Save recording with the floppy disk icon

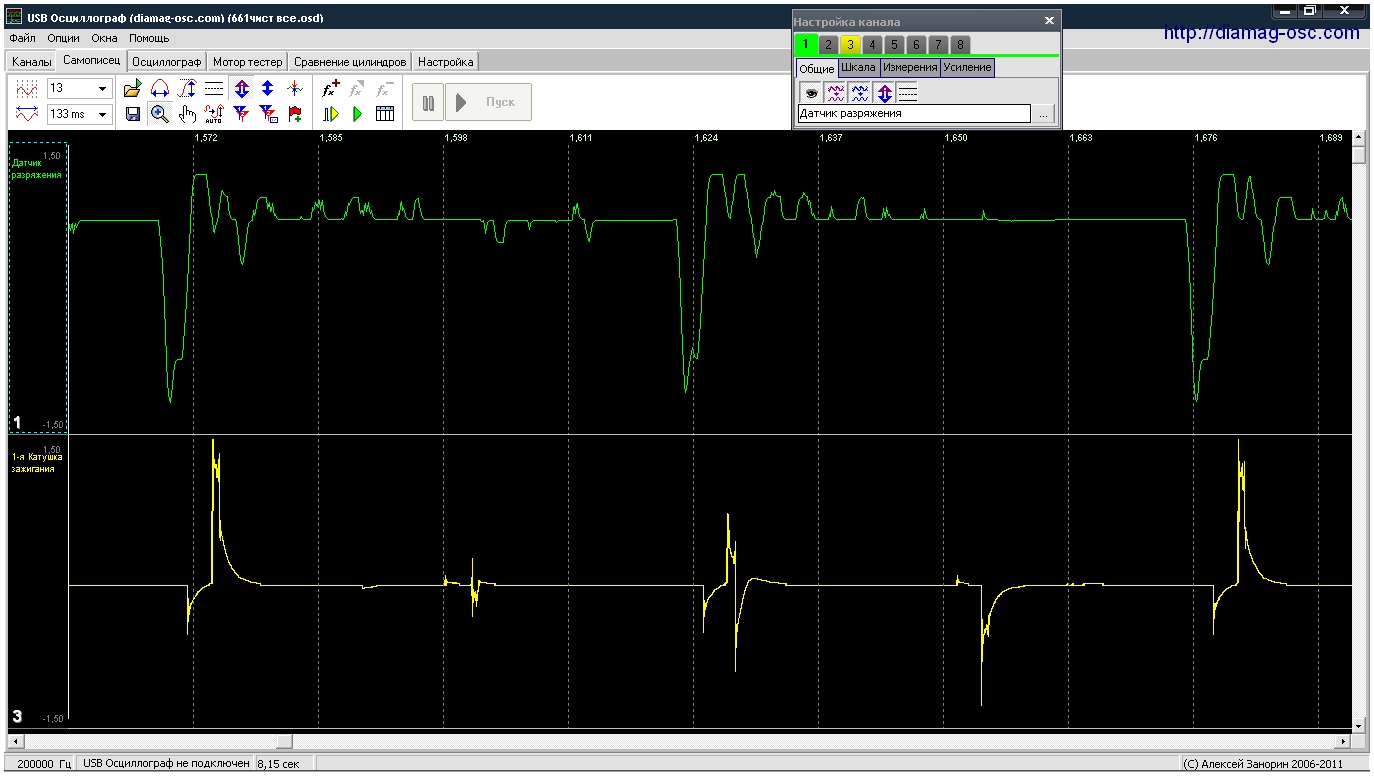tap(133, 114)
